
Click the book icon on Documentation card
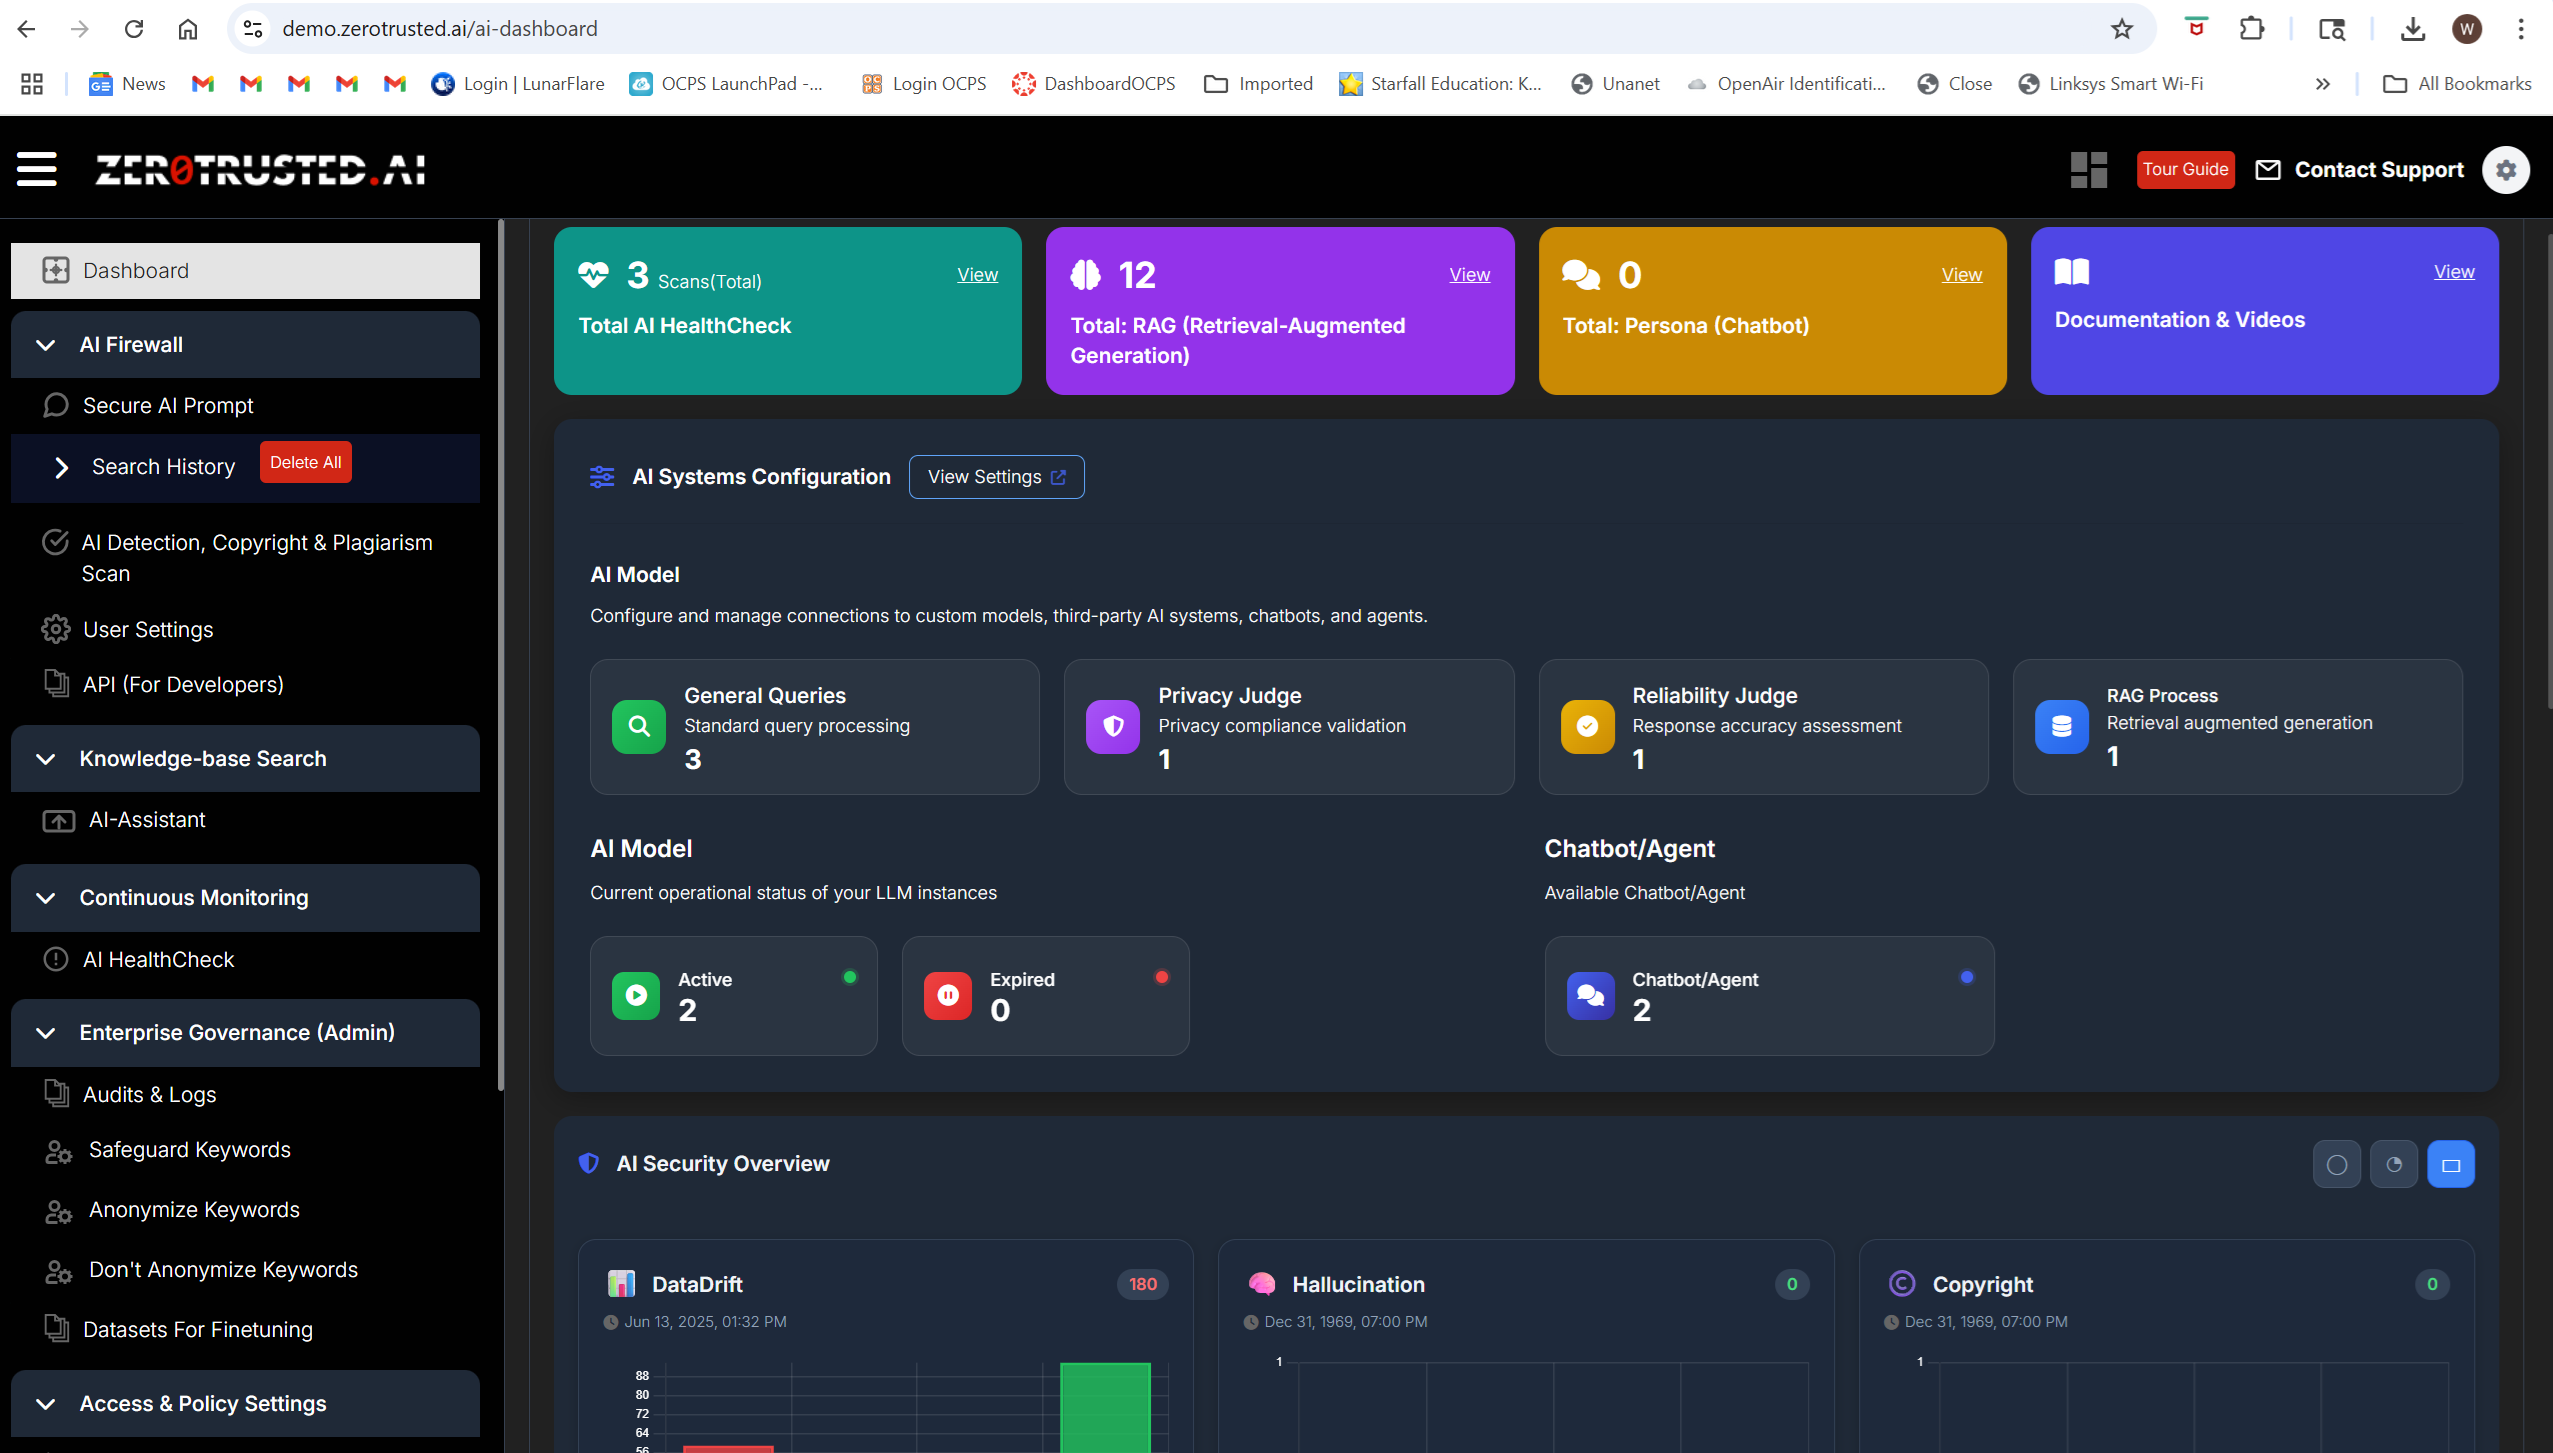point(2072,271)
